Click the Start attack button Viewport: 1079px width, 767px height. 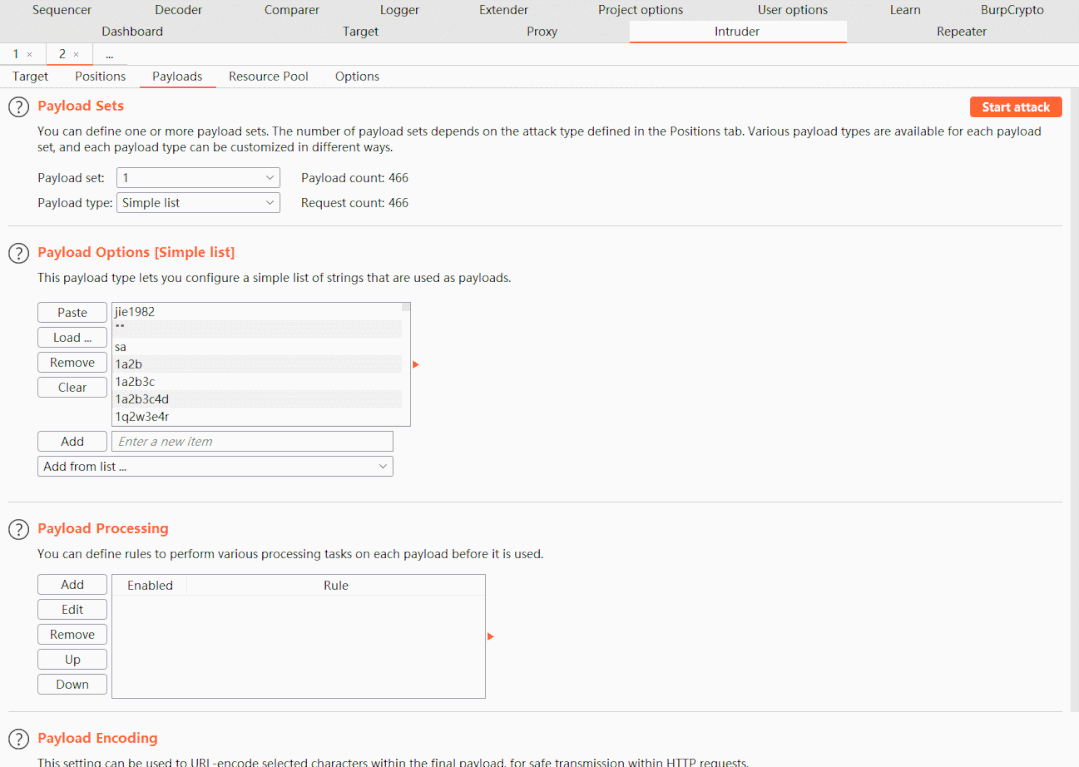[x=1016, y=107]
